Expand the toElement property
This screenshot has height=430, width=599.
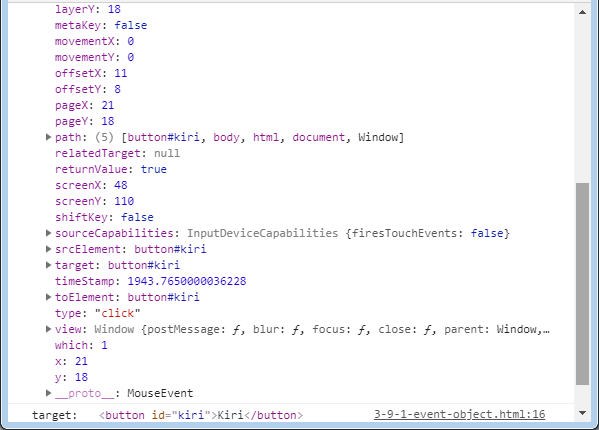point(48,297)
